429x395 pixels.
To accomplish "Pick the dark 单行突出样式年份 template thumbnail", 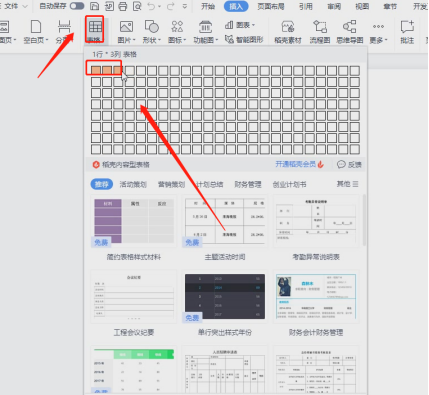I will point(225,297).
